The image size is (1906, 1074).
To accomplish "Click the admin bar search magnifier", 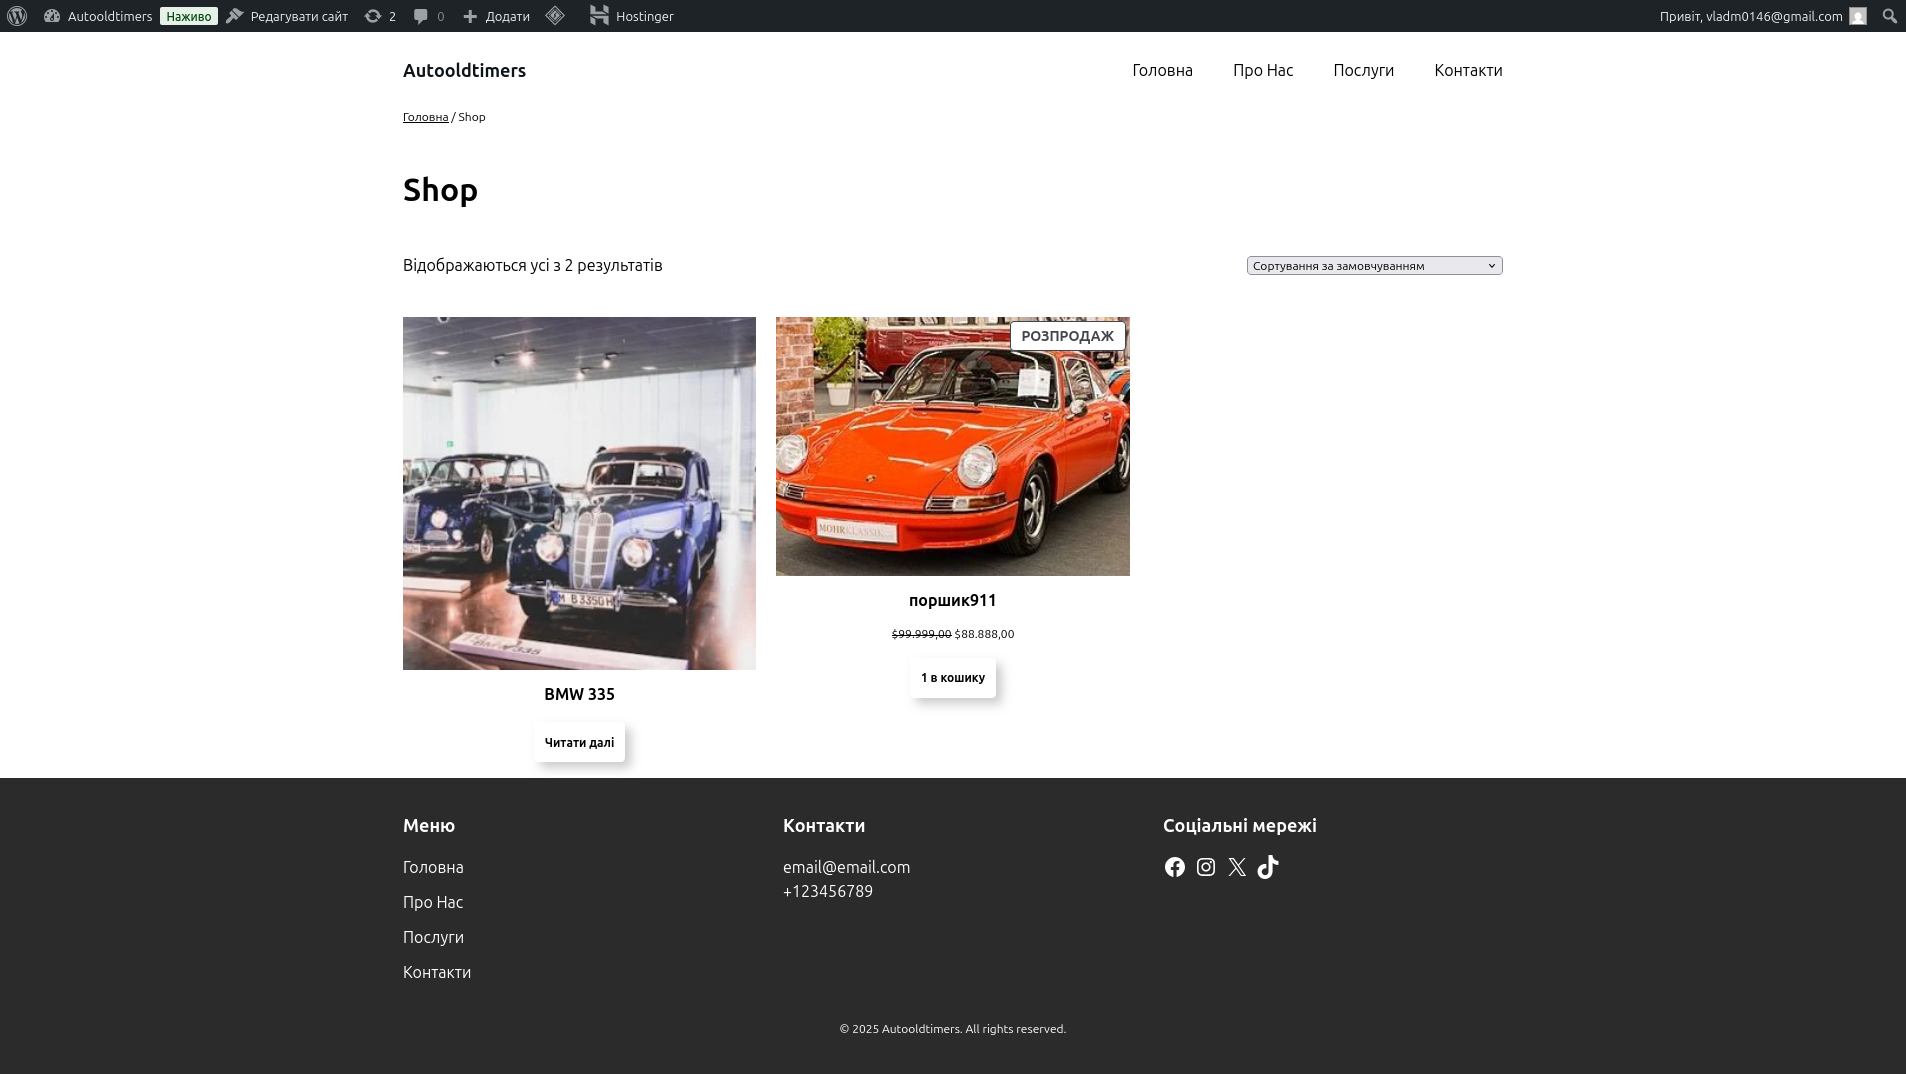I will point(1889,16).
